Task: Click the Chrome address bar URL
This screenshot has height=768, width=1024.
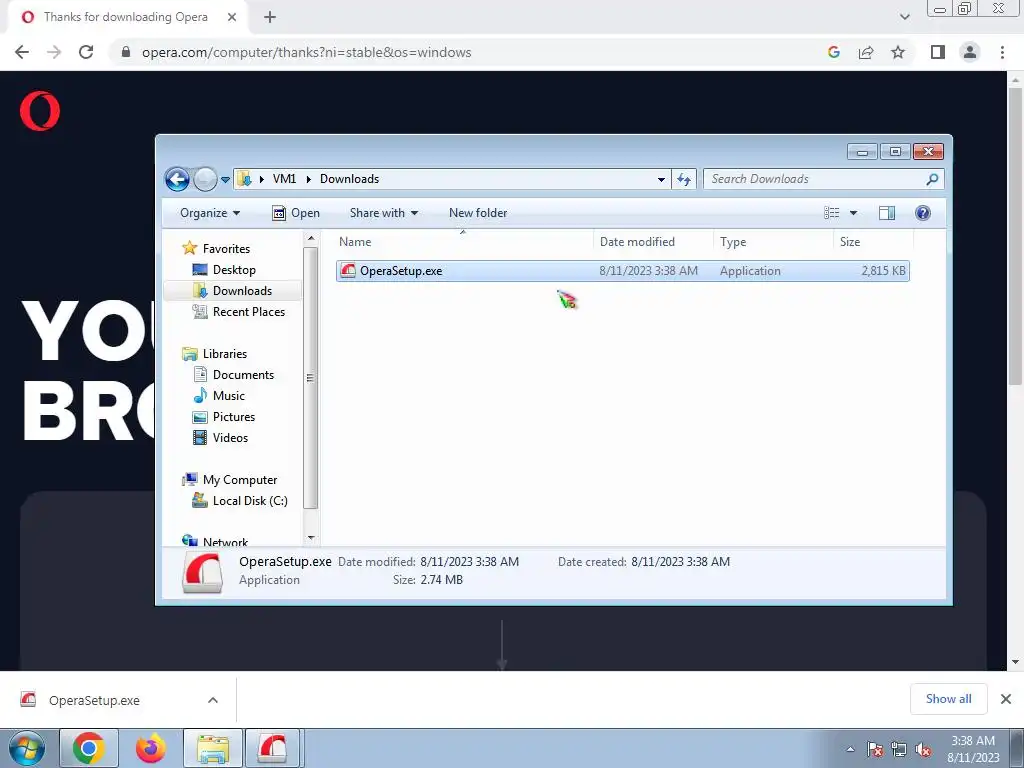Action: (x=306, y=52)
